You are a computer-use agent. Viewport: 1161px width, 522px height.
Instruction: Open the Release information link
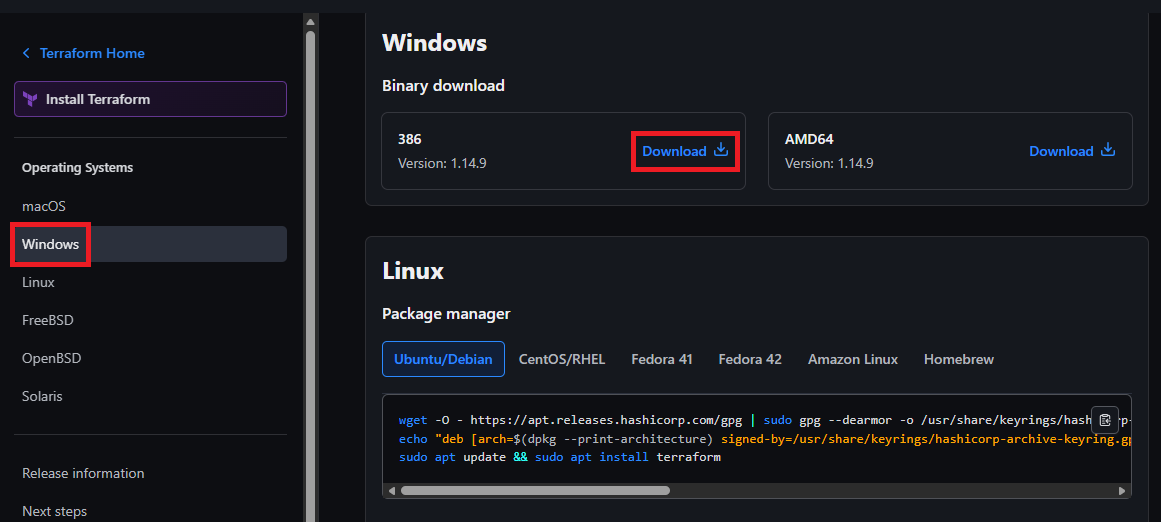(x=83, y=473)
